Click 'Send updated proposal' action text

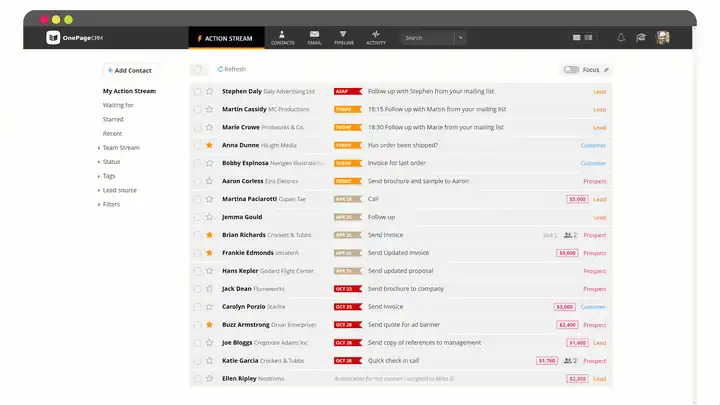400,271
